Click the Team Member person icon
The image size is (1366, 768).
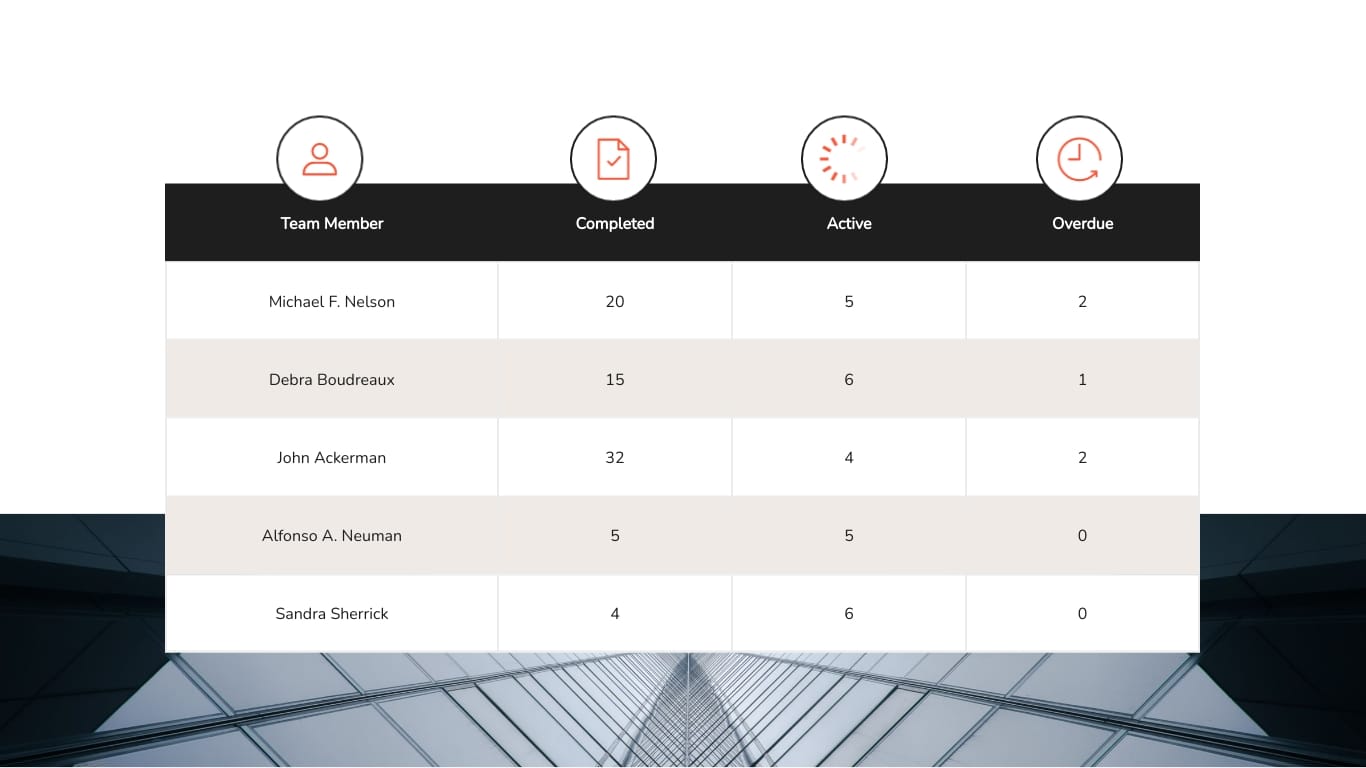(319, 158)
